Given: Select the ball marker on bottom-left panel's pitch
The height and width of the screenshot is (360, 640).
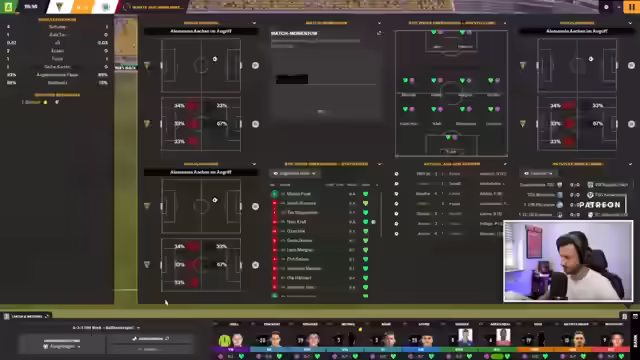Looking at the screenshot, I should pyautogui.click(x=215, y=200).
